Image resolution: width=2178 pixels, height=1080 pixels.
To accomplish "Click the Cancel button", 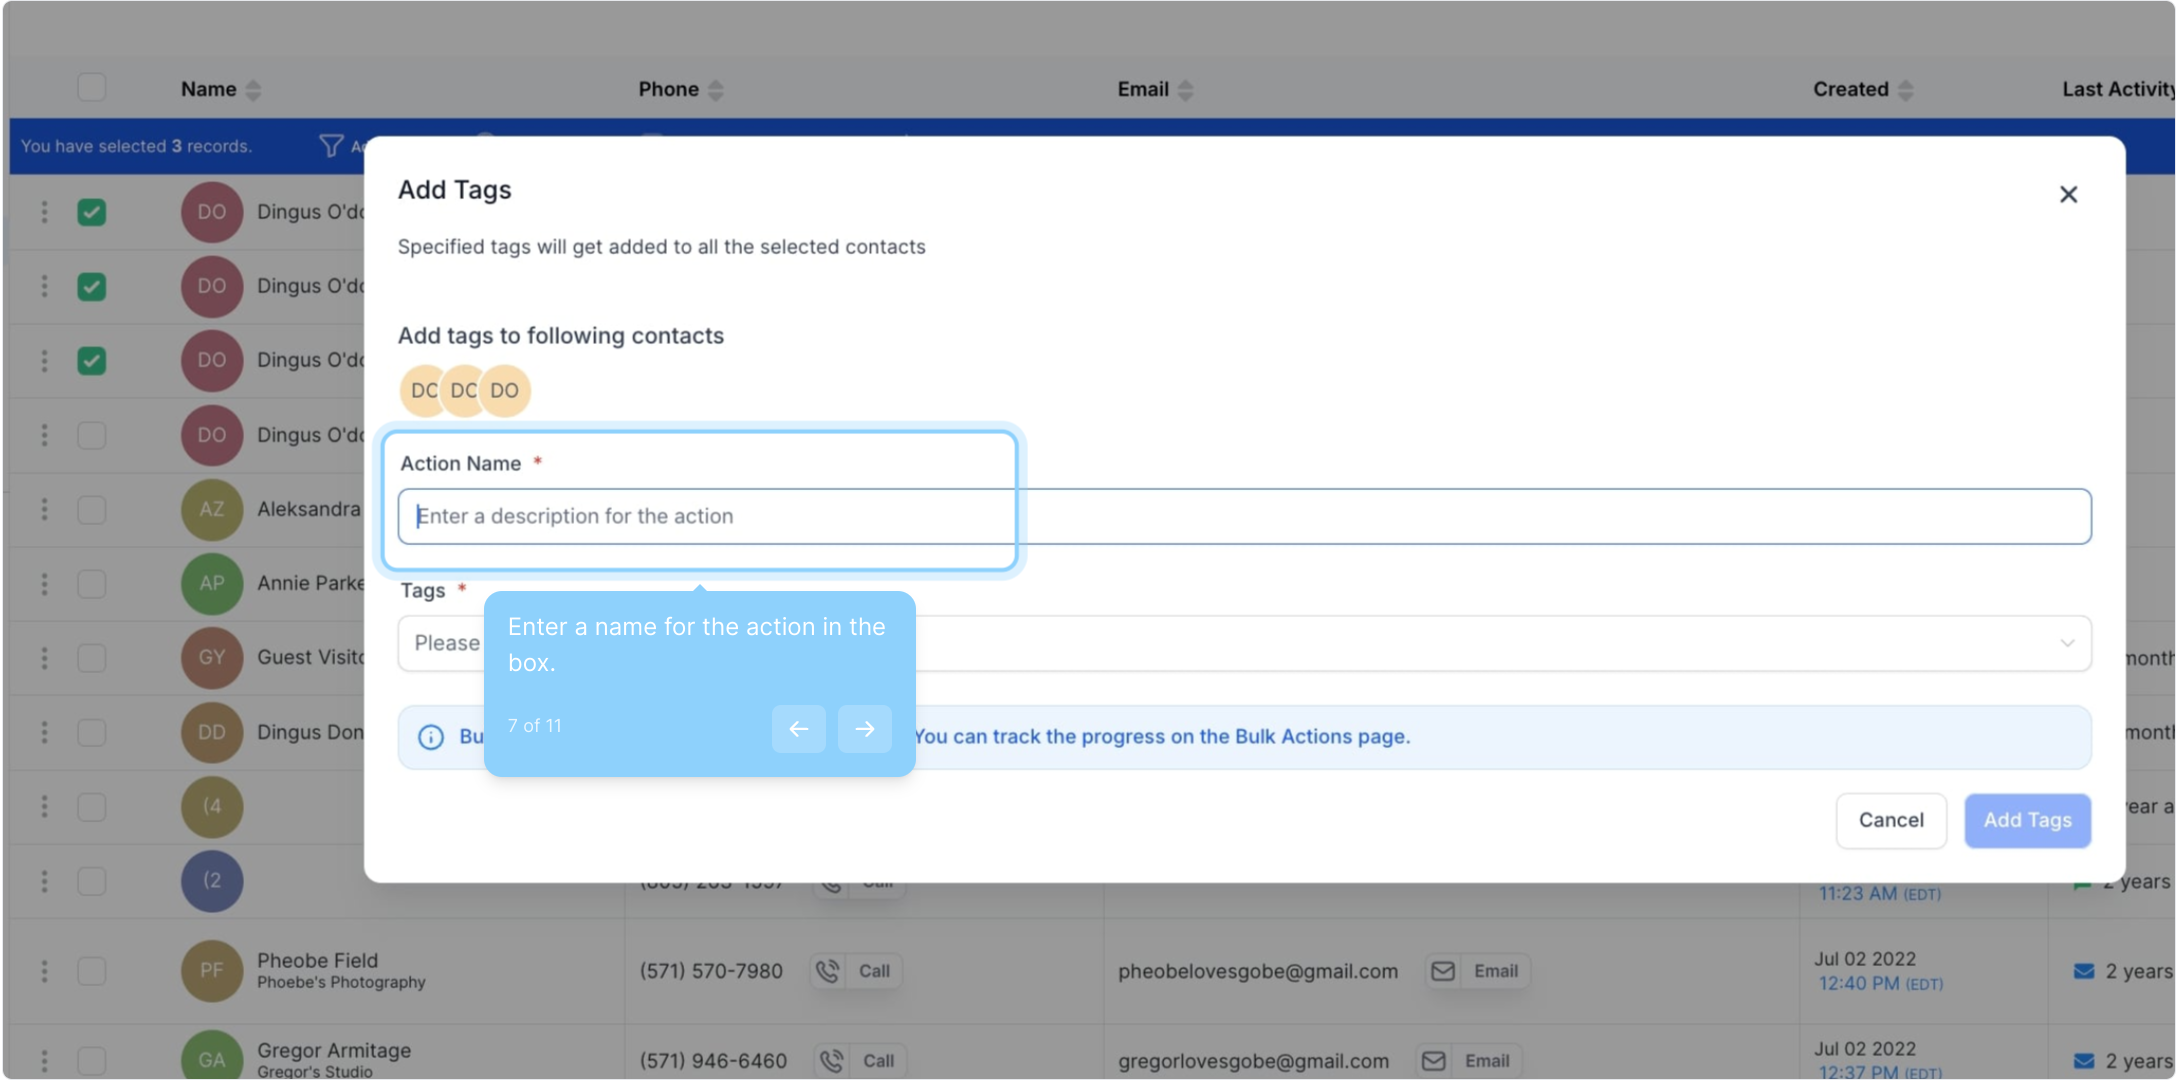I will click(1890, 820).
